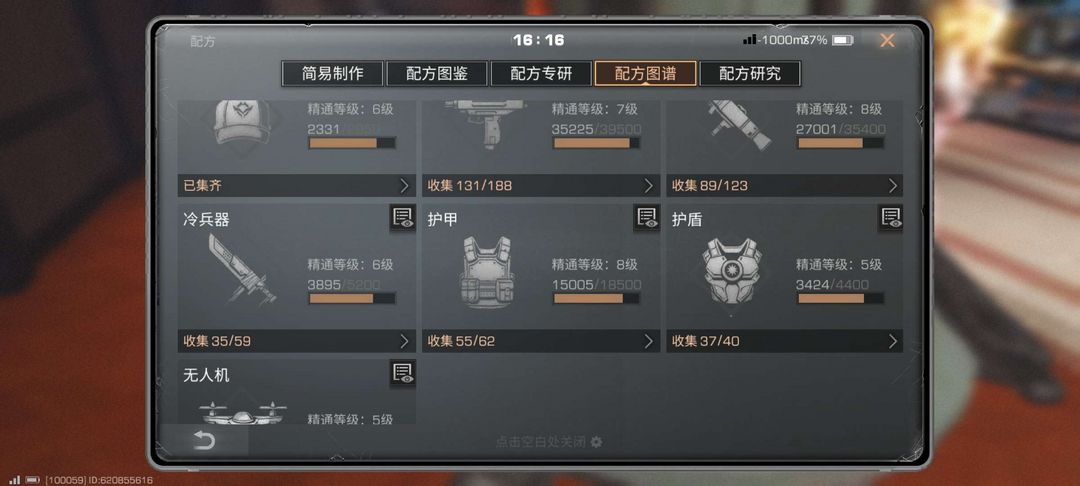The image size is (1080, 486).
Task: Switch to the 简易制作 tab
Action: tap(332, 74)
